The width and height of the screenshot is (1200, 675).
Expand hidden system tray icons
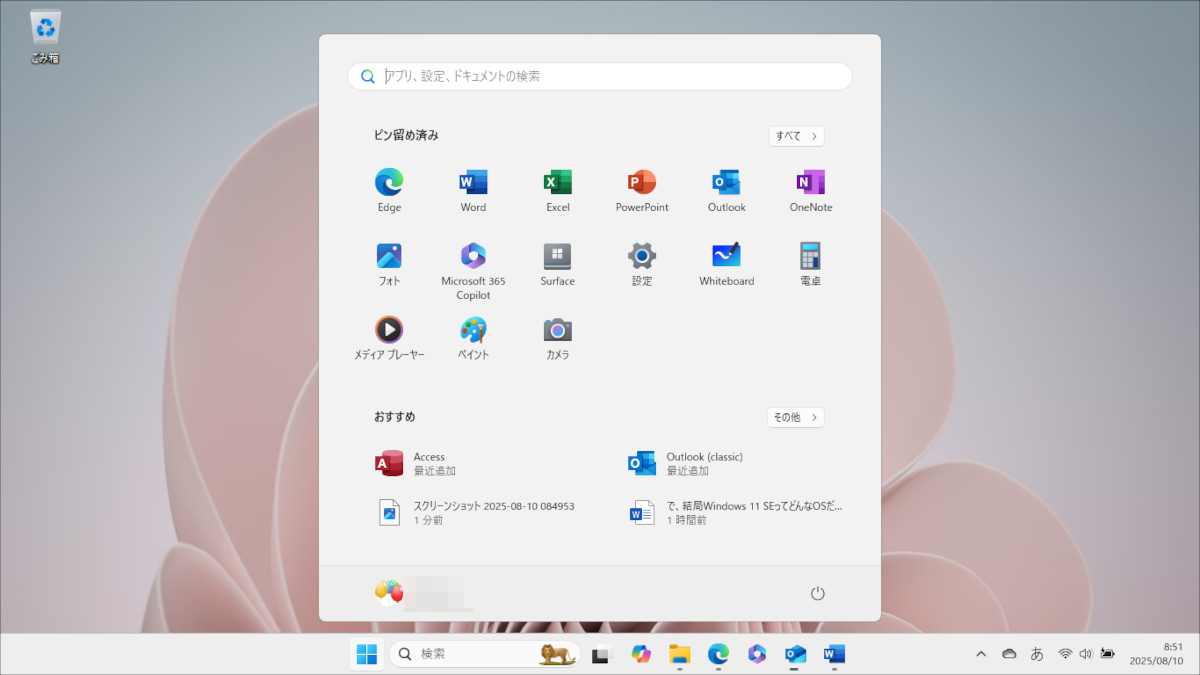tap(982, 654)
